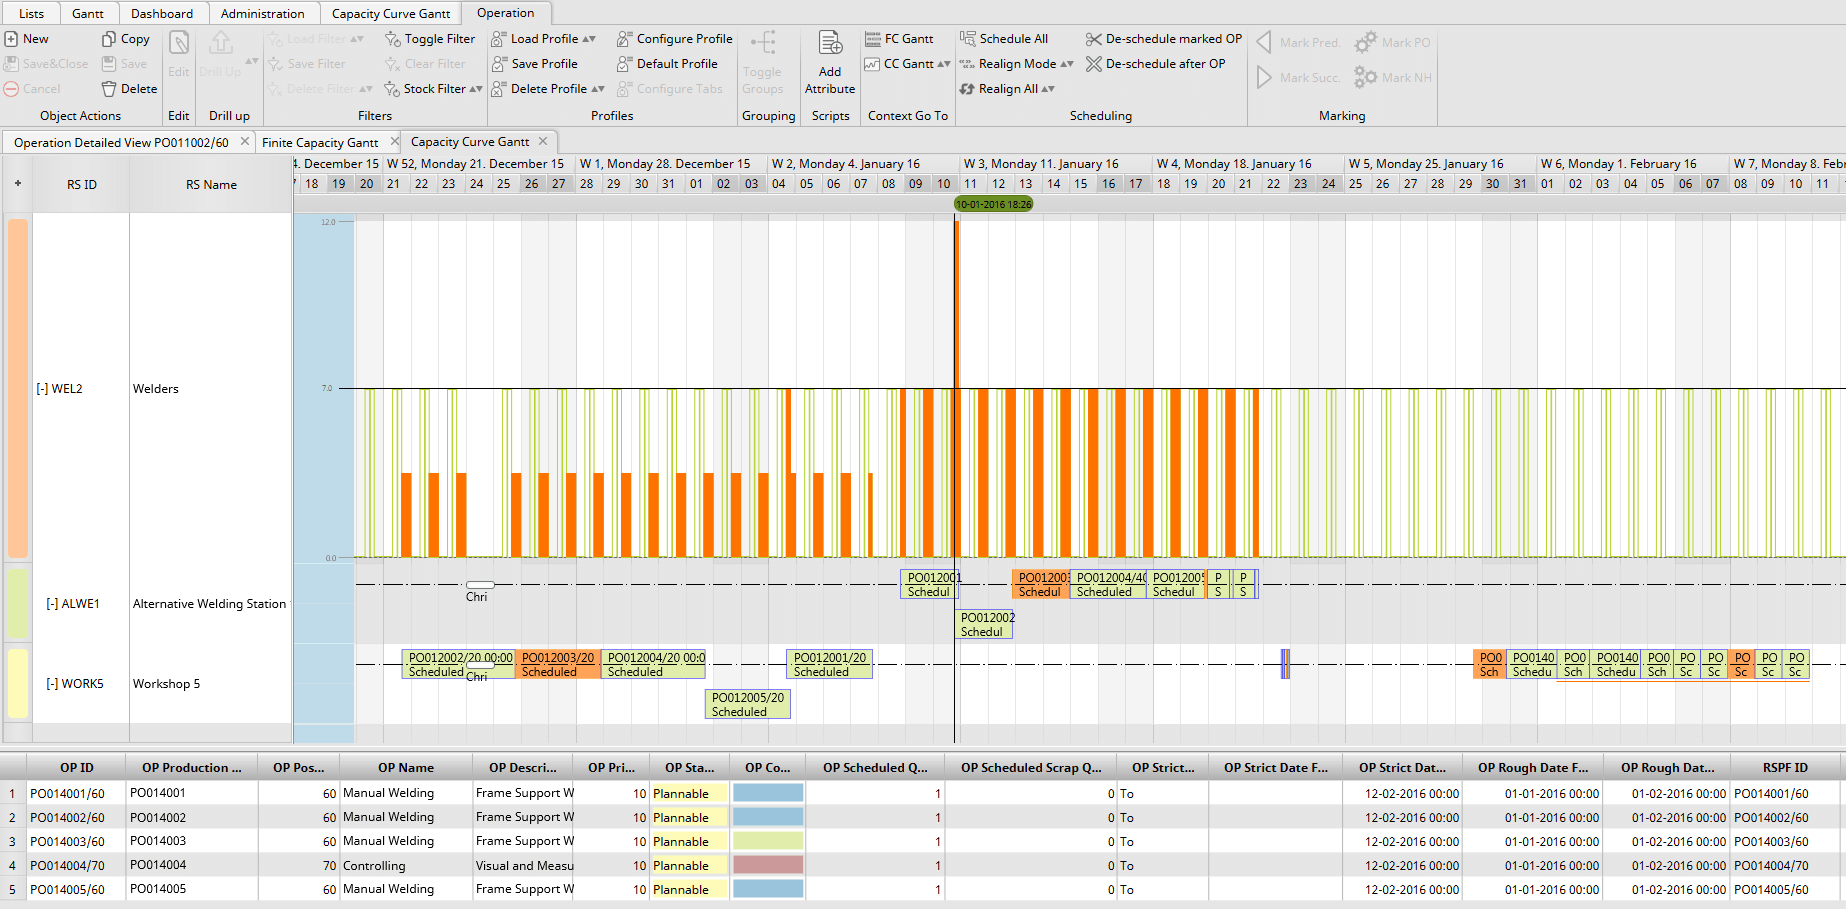Switch to the Dashboard ribbon tab
Image resolution: width=1846 pixels, height=909 pixels.
point(162,13)
